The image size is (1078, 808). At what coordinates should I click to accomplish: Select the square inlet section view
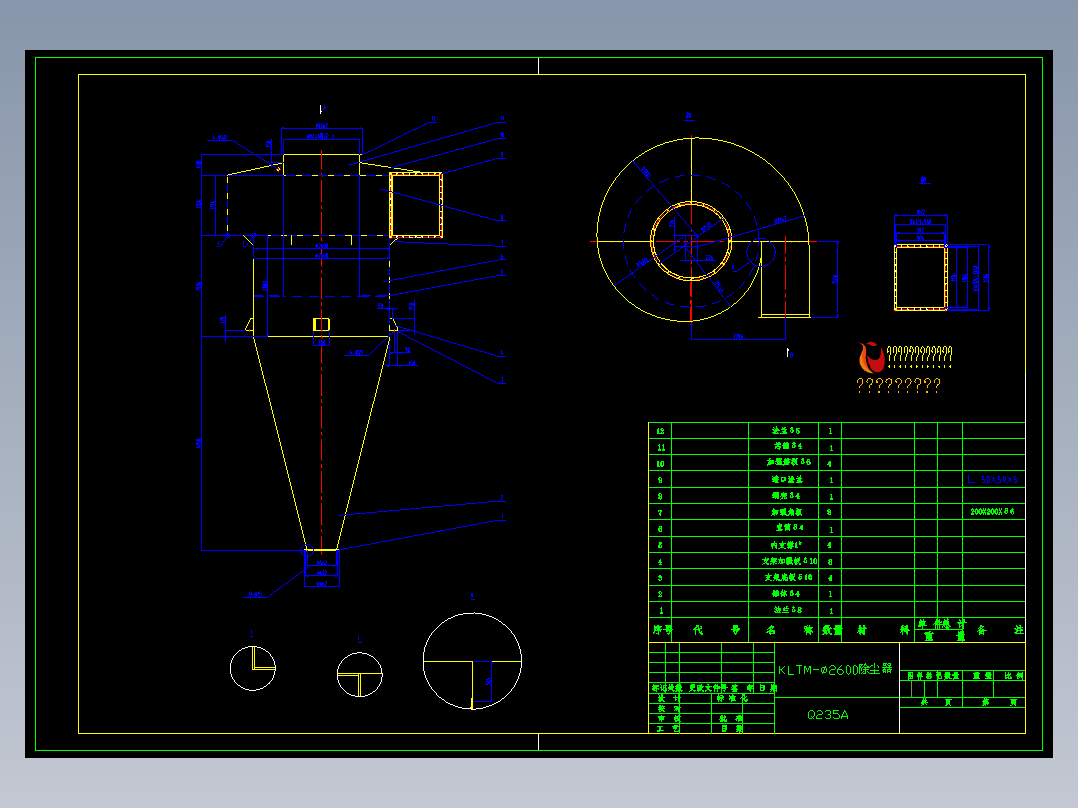pos(921,277)
